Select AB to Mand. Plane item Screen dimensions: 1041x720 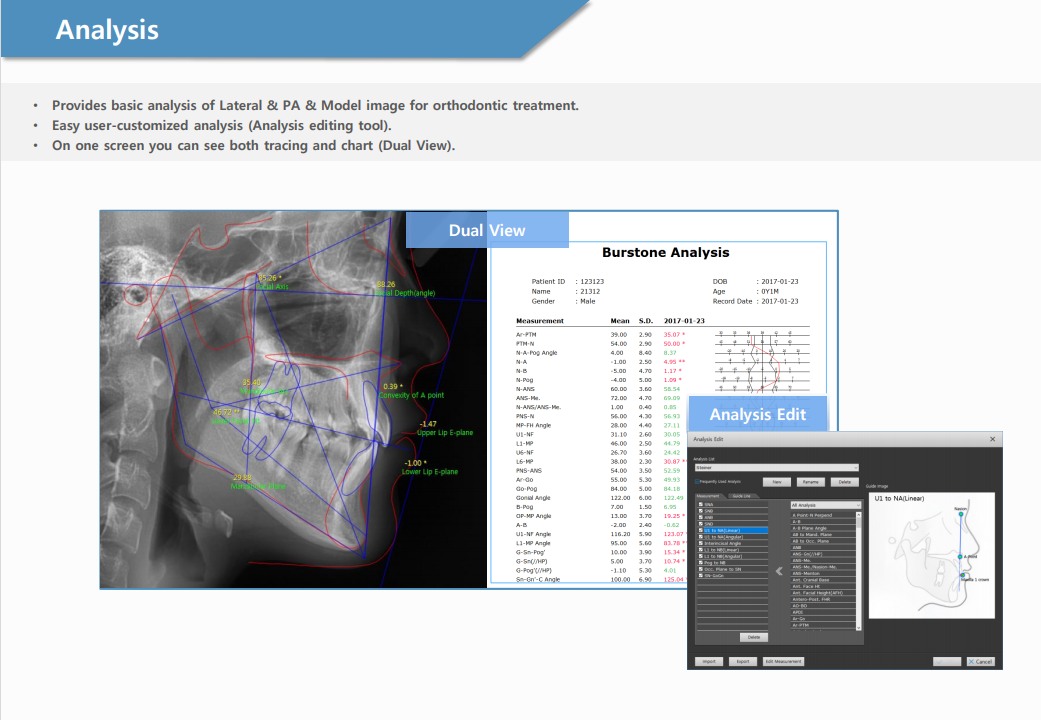tap(823, 535)
